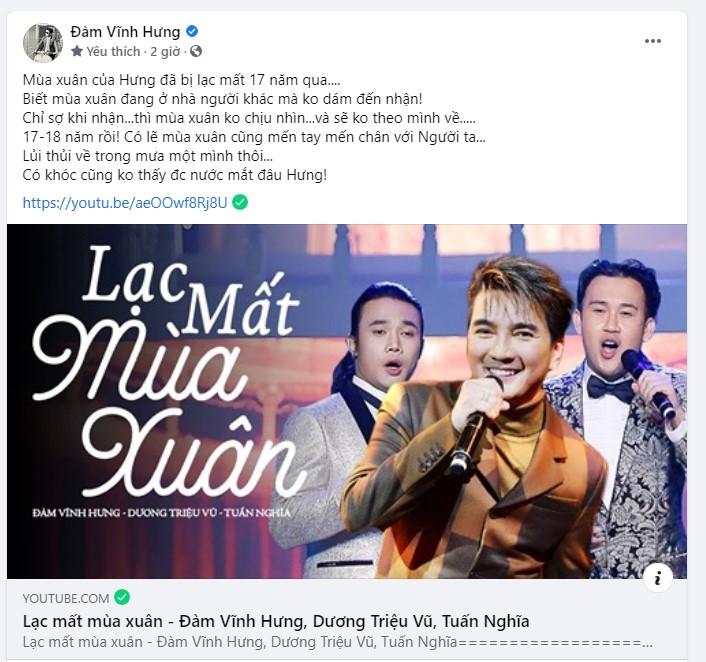Open the Đàm Vĩnh Hưng profile picture

[43, 42]
